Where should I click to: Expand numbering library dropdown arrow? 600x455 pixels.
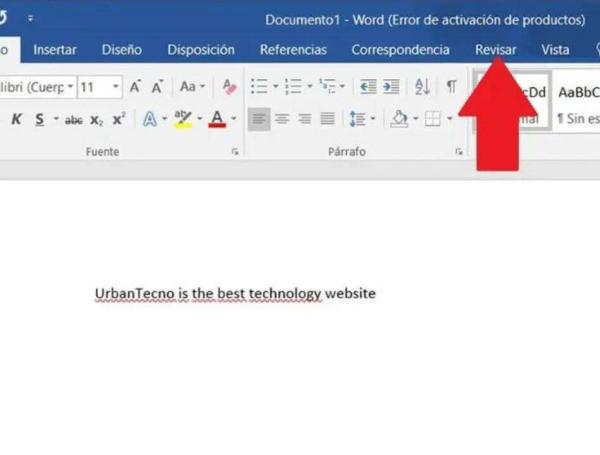(310, 86)
